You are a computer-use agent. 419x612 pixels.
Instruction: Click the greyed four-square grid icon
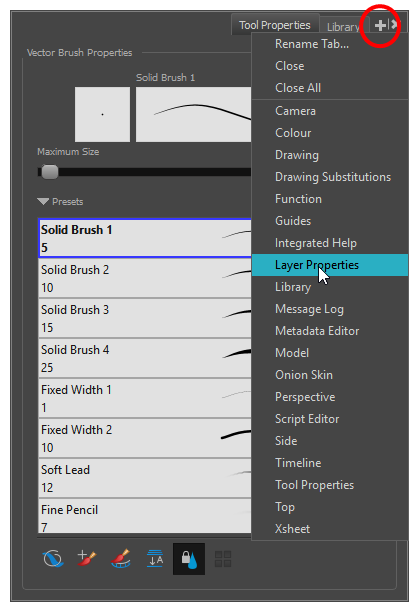click(x=223, y=559)
